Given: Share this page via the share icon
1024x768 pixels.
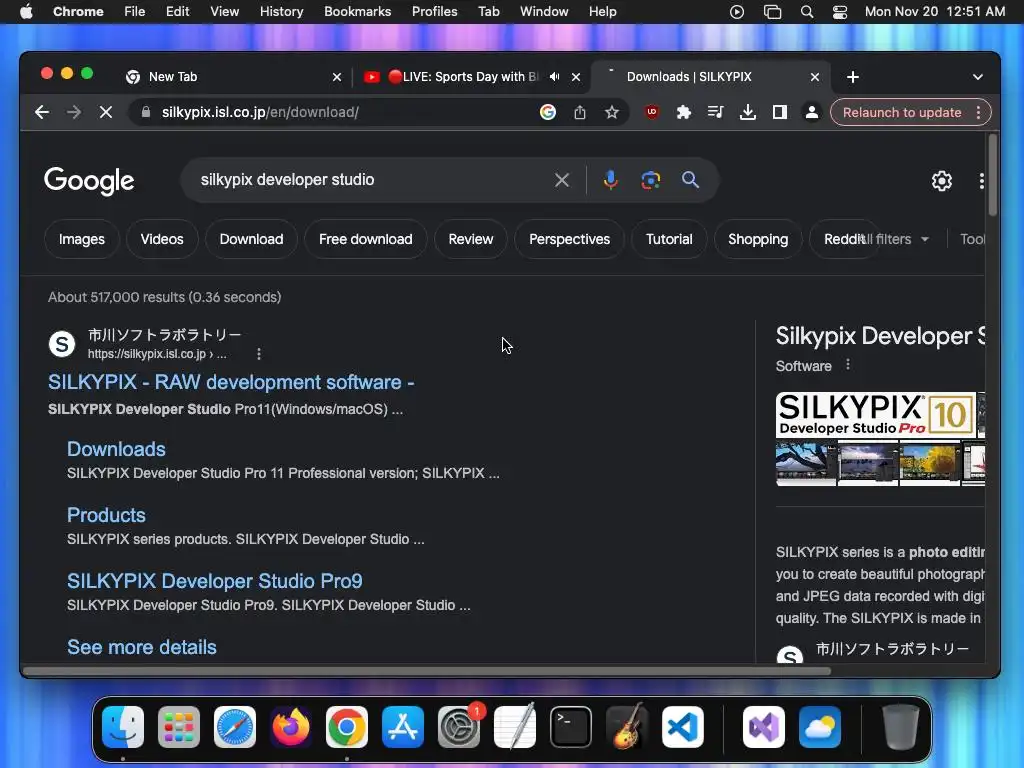Looking at the screenshot, I should click(x=579, y=112).
